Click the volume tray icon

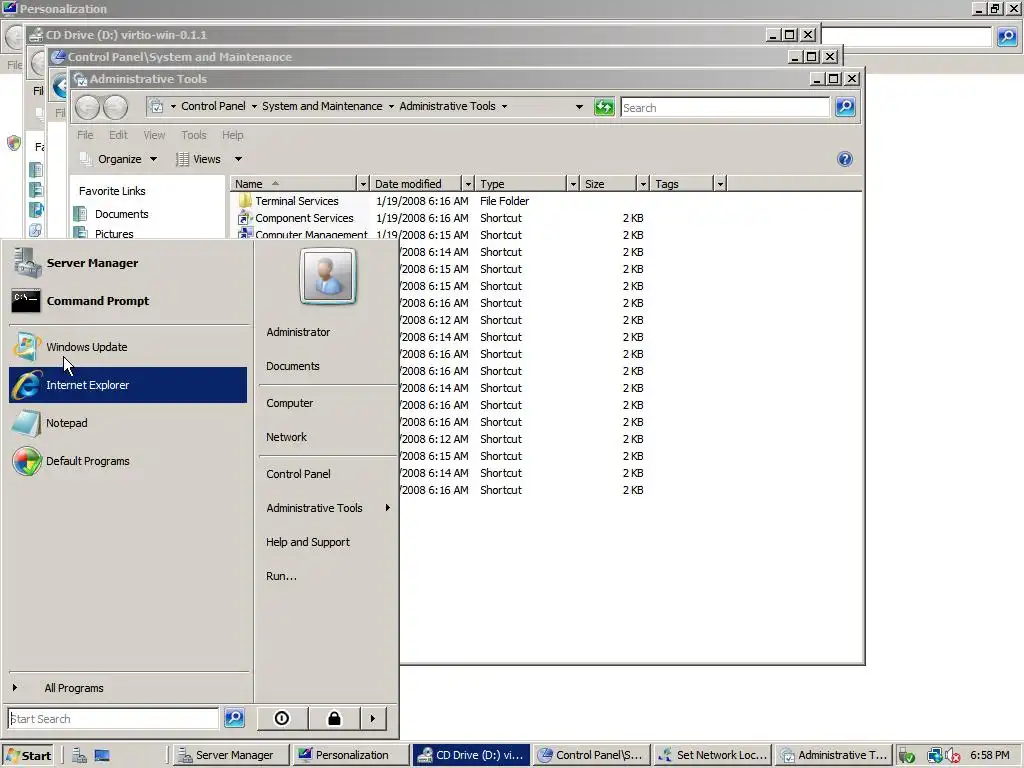point(952,756)
